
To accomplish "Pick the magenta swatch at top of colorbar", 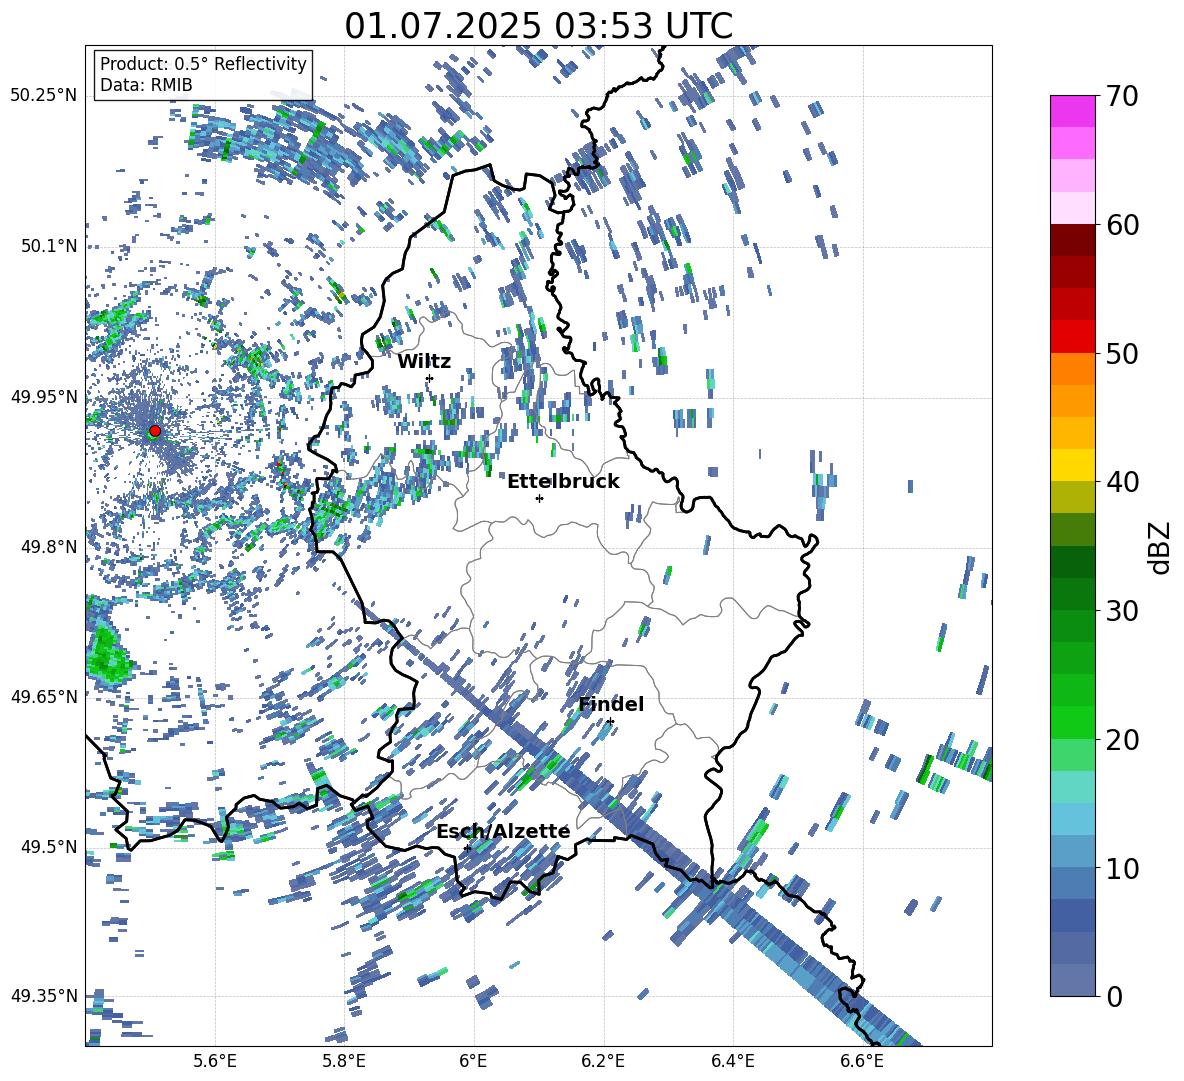I will pyautogui.click(x=1072, y=111).
